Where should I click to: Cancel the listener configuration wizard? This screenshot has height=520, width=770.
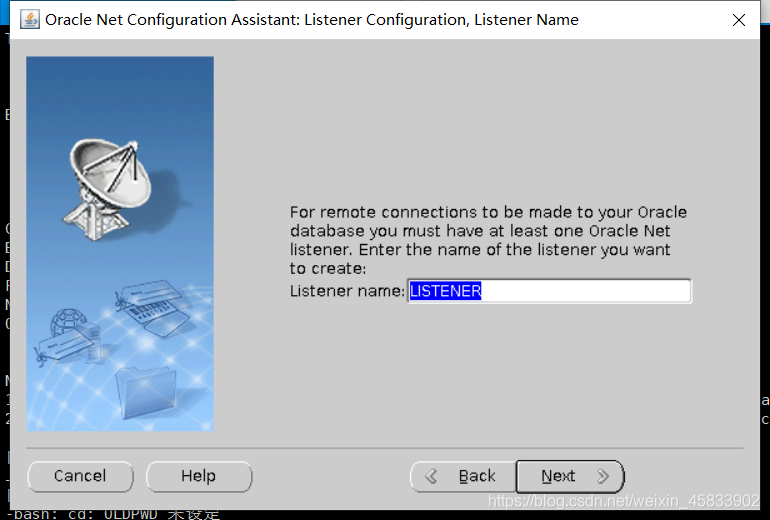click(80, 476)
